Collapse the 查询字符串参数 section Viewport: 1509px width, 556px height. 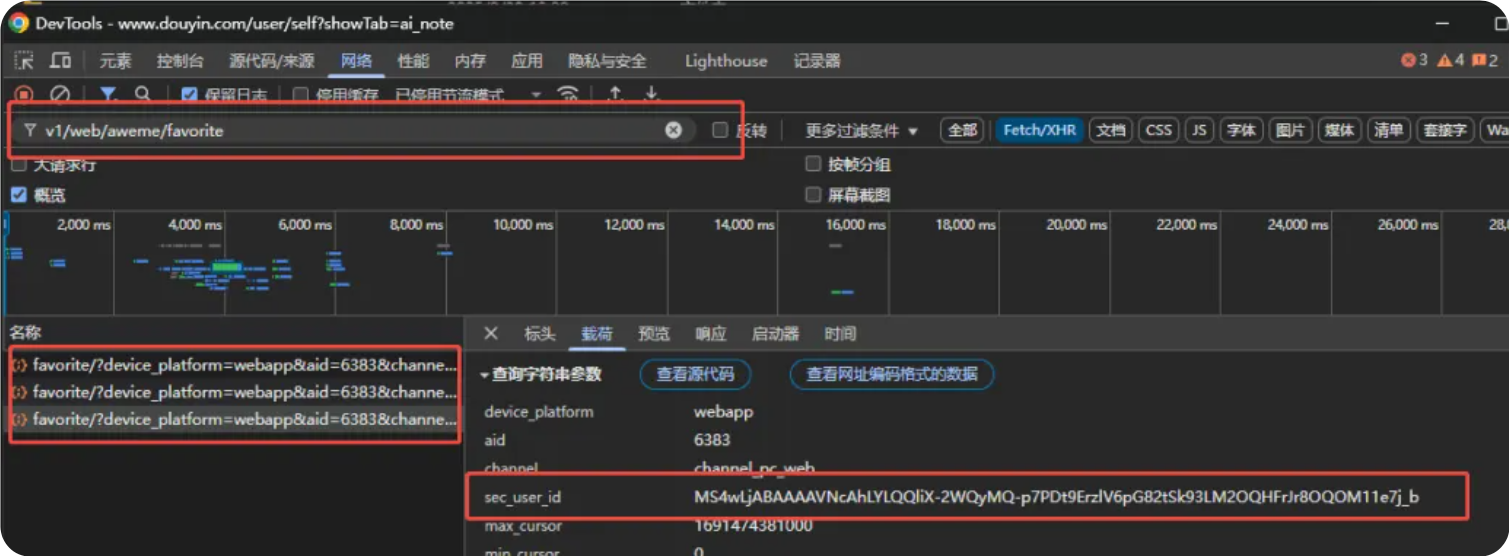(485, 375)
